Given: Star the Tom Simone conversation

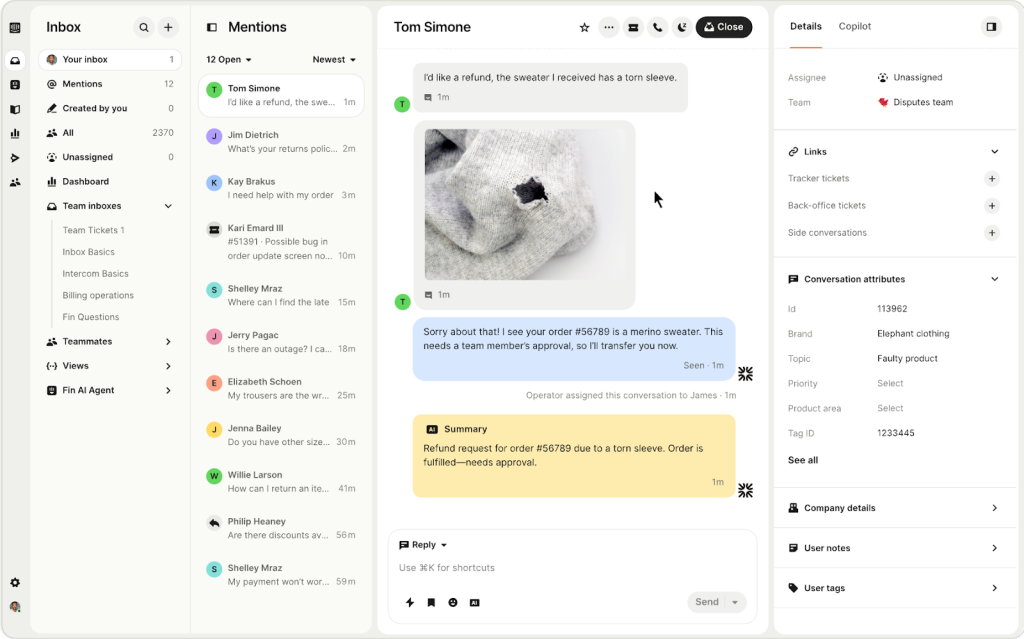Looking at the screenshot, I should point(584,27).
